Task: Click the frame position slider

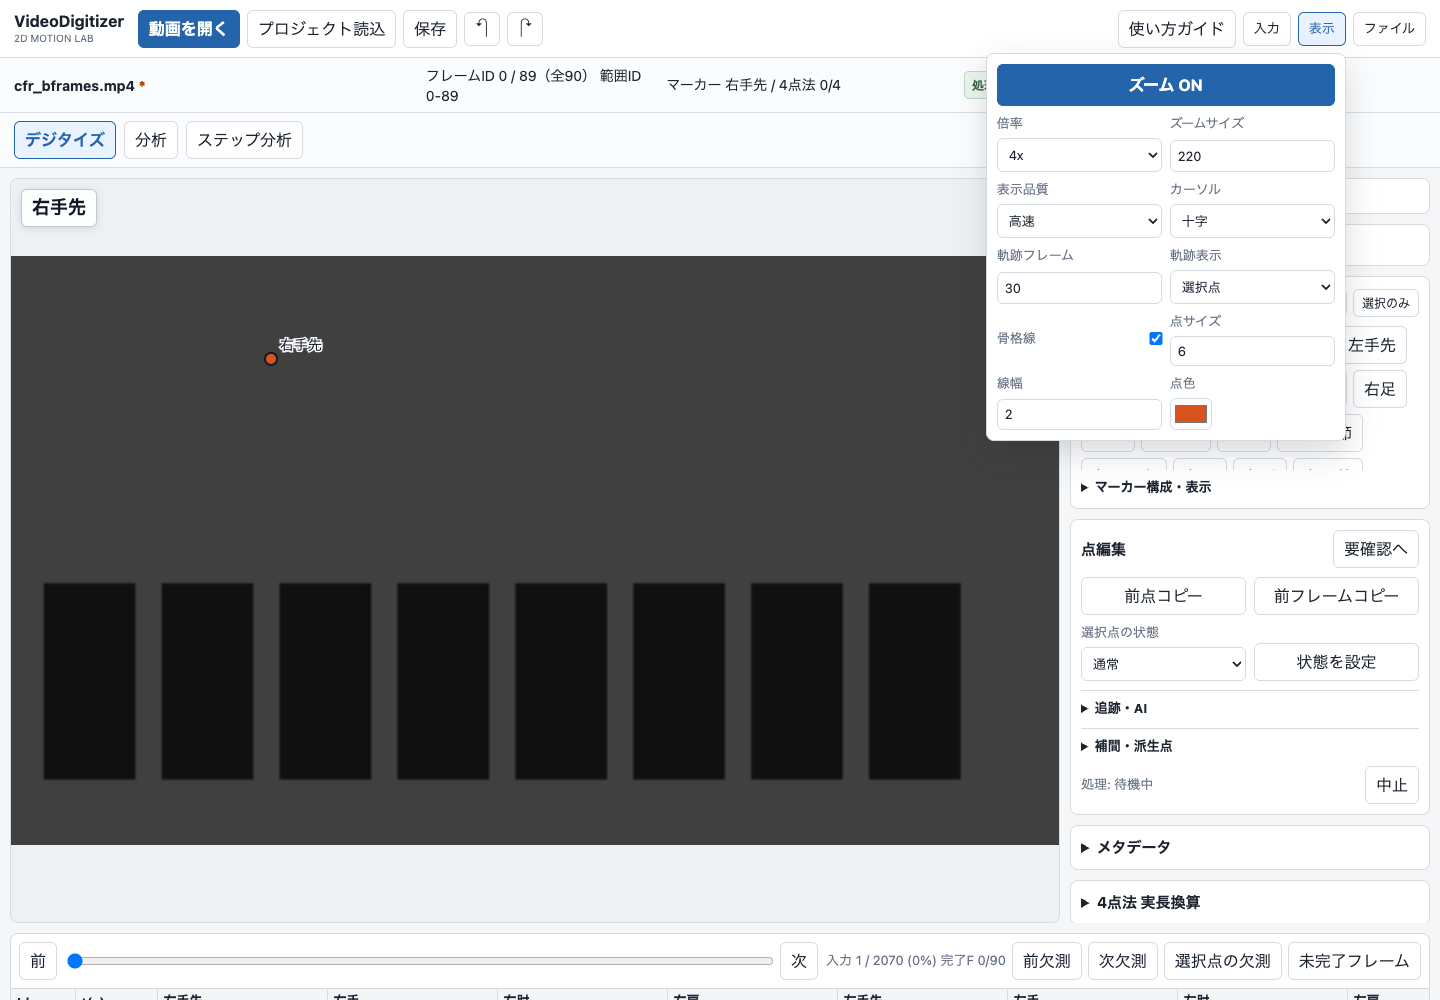Action: [x=420, y=961]
